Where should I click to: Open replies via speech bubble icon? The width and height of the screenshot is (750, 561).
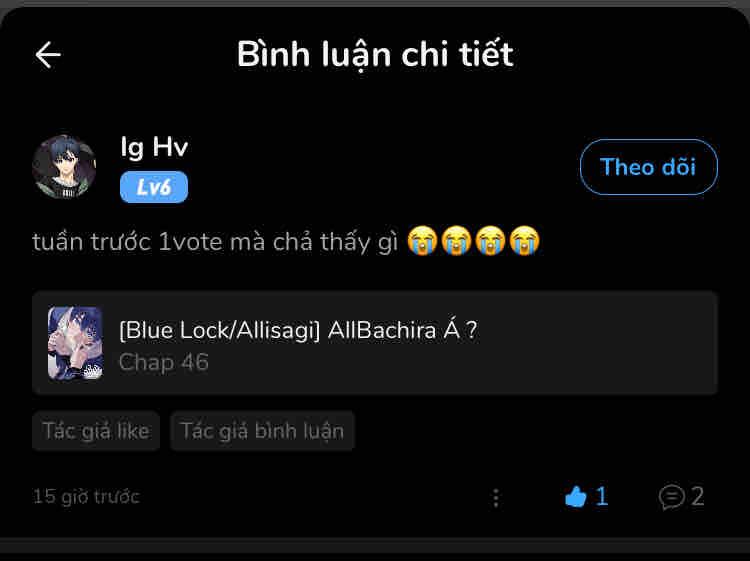point(672,497)
